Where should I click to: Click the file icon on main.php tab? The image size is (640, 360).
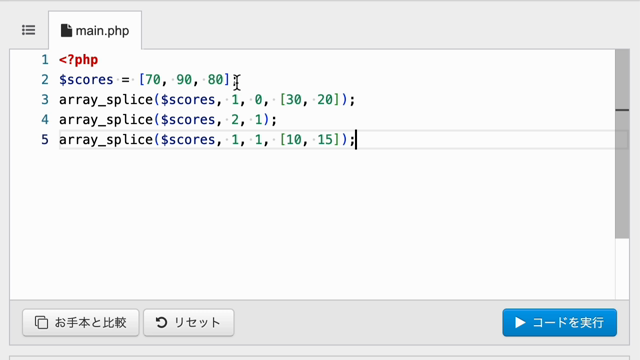[x=66, y=31]
